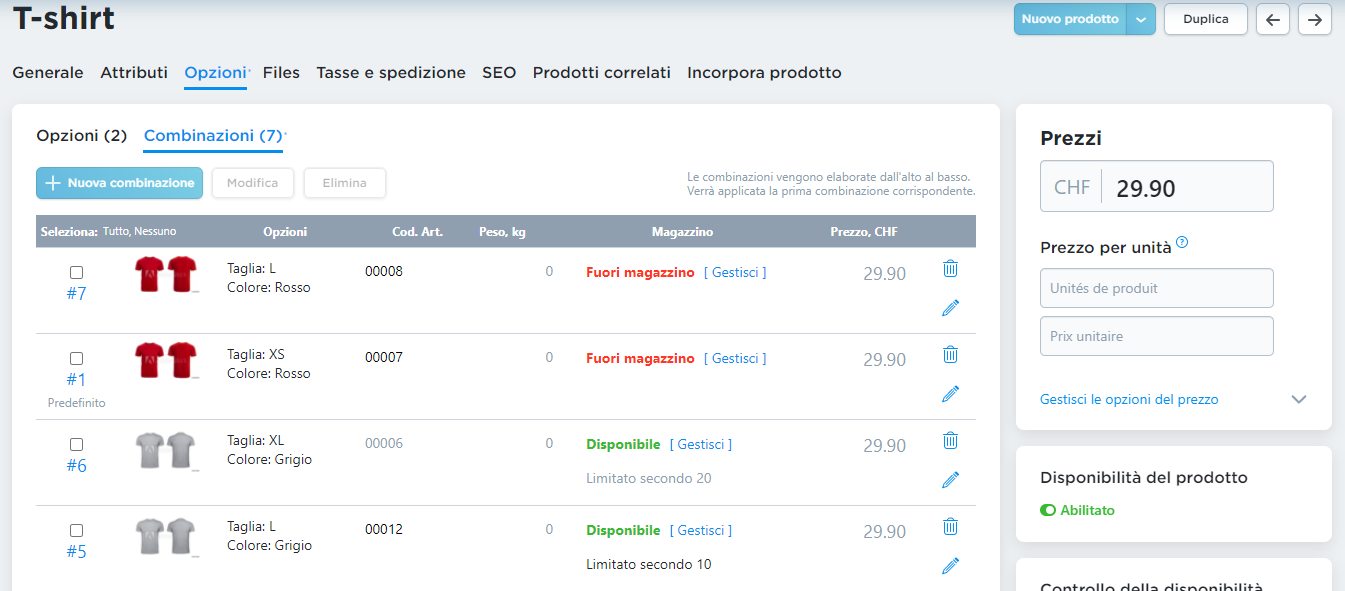Open the CHF currency selector

click(x=1072, y=187)
